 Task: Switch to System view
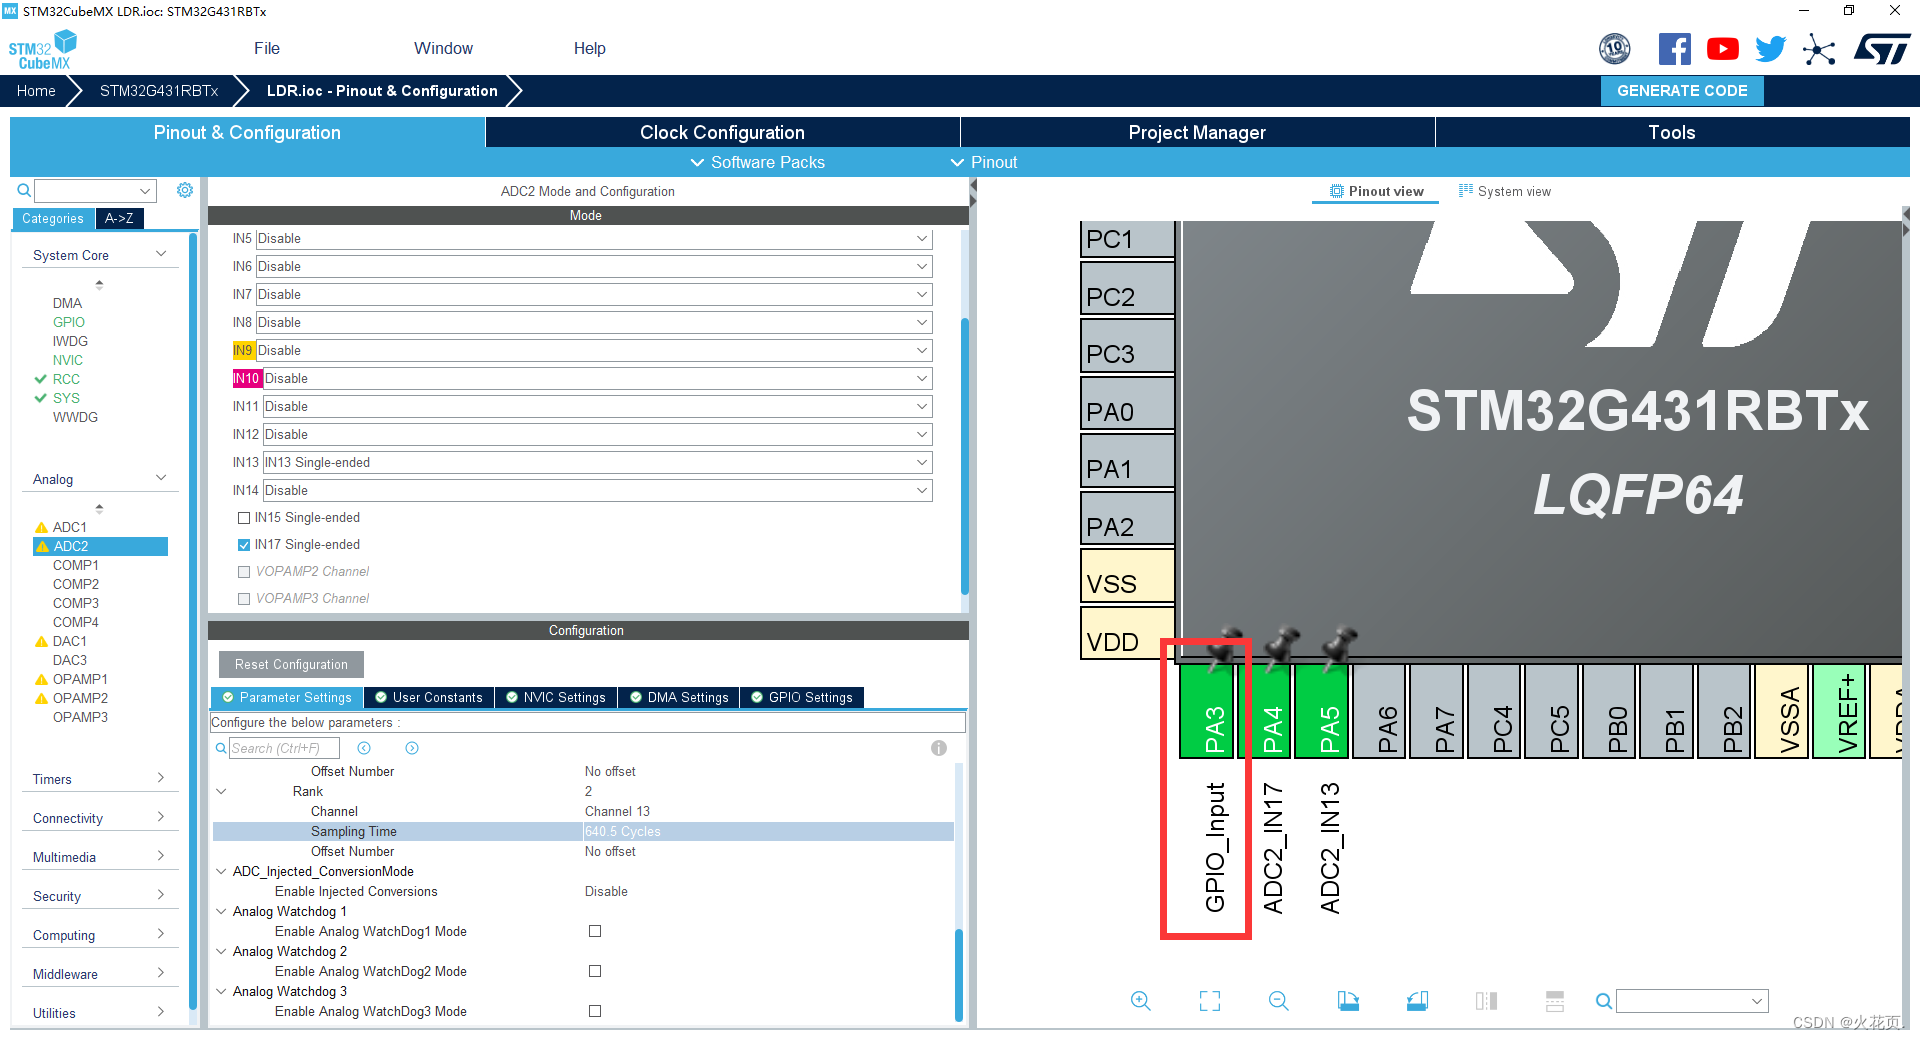coord(1505,191)
